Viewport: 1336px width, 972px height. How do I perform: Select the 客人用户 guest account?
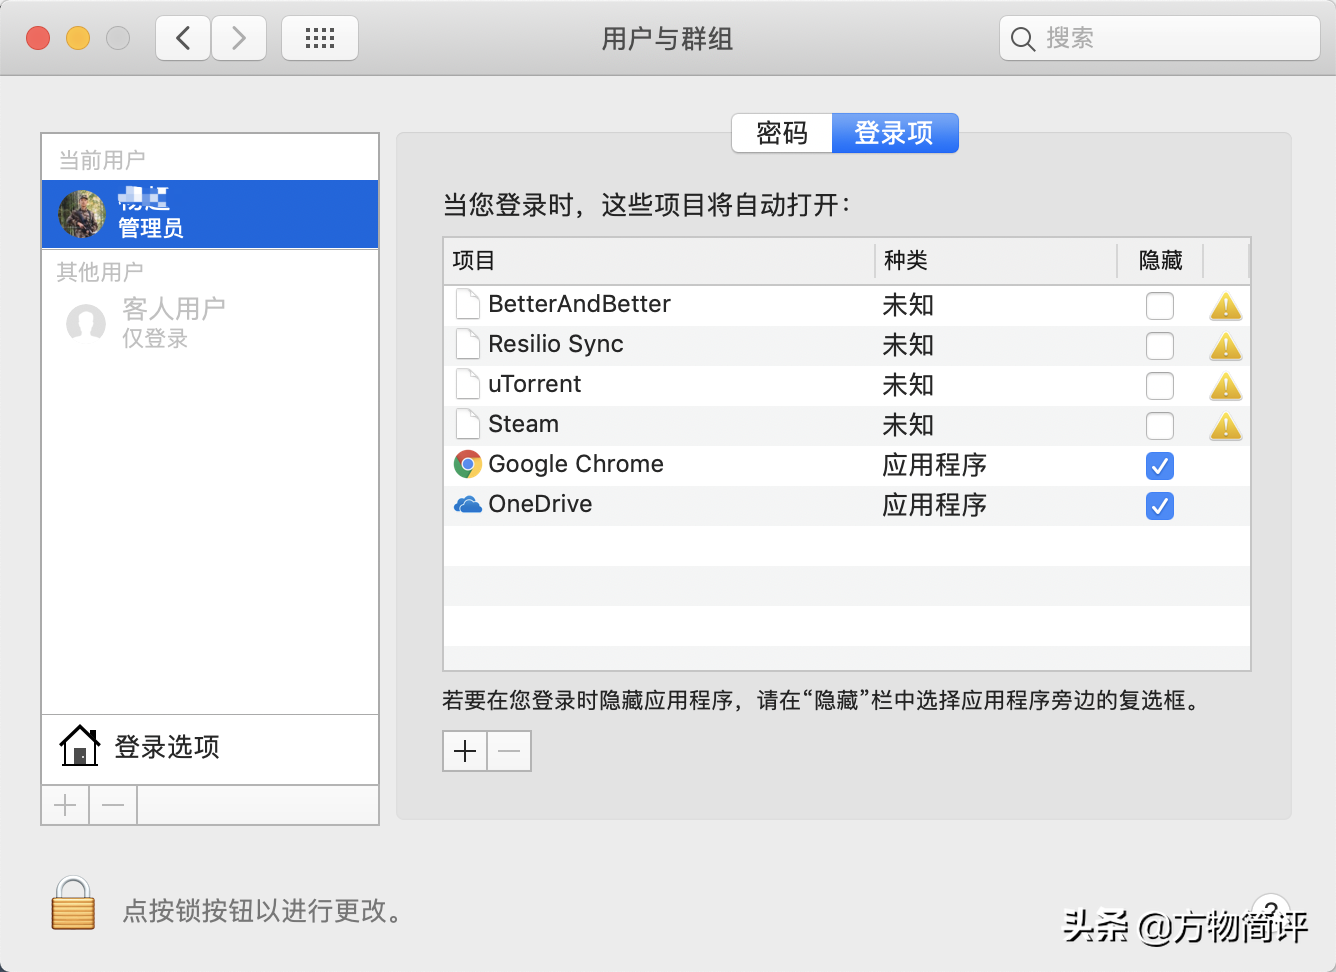coord(210,322)
